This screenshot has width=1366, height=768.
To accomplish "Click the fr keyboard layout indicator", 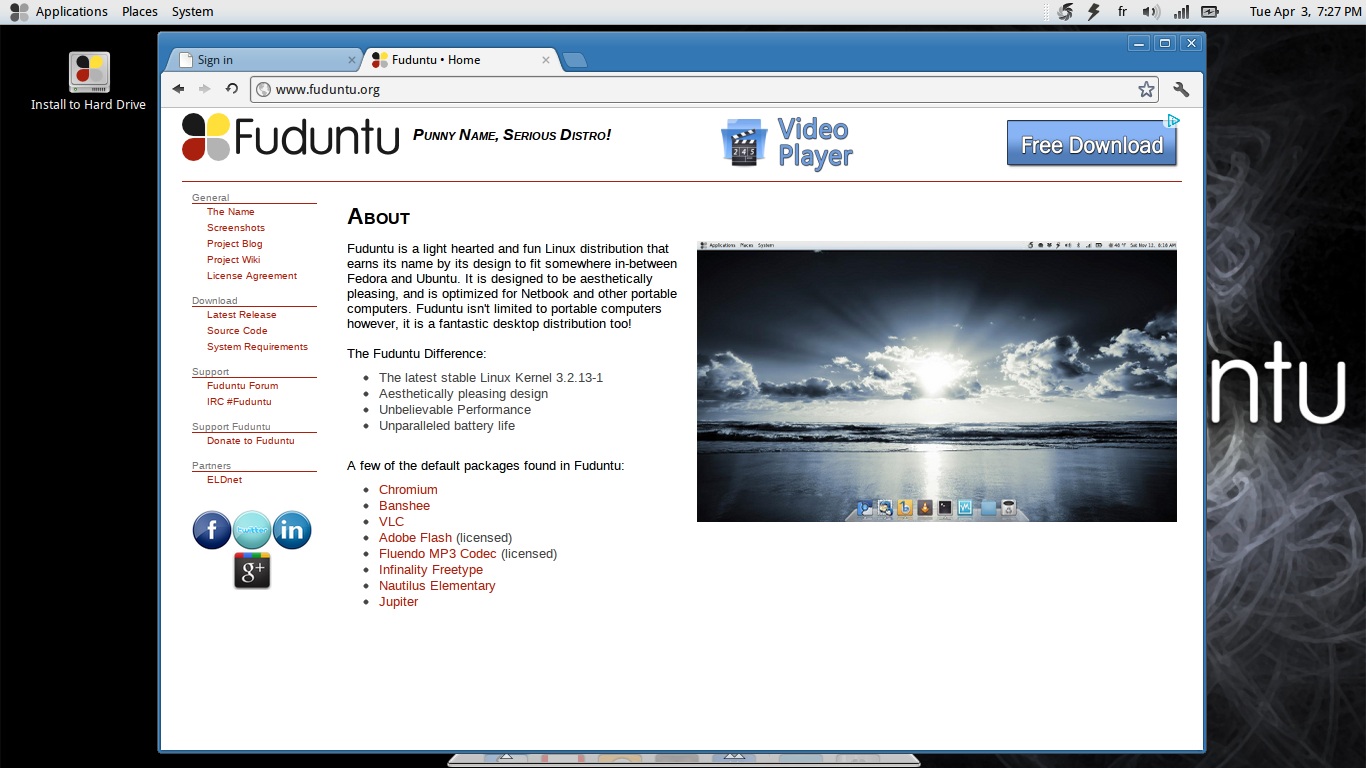I will click(x=1122, y=12).
